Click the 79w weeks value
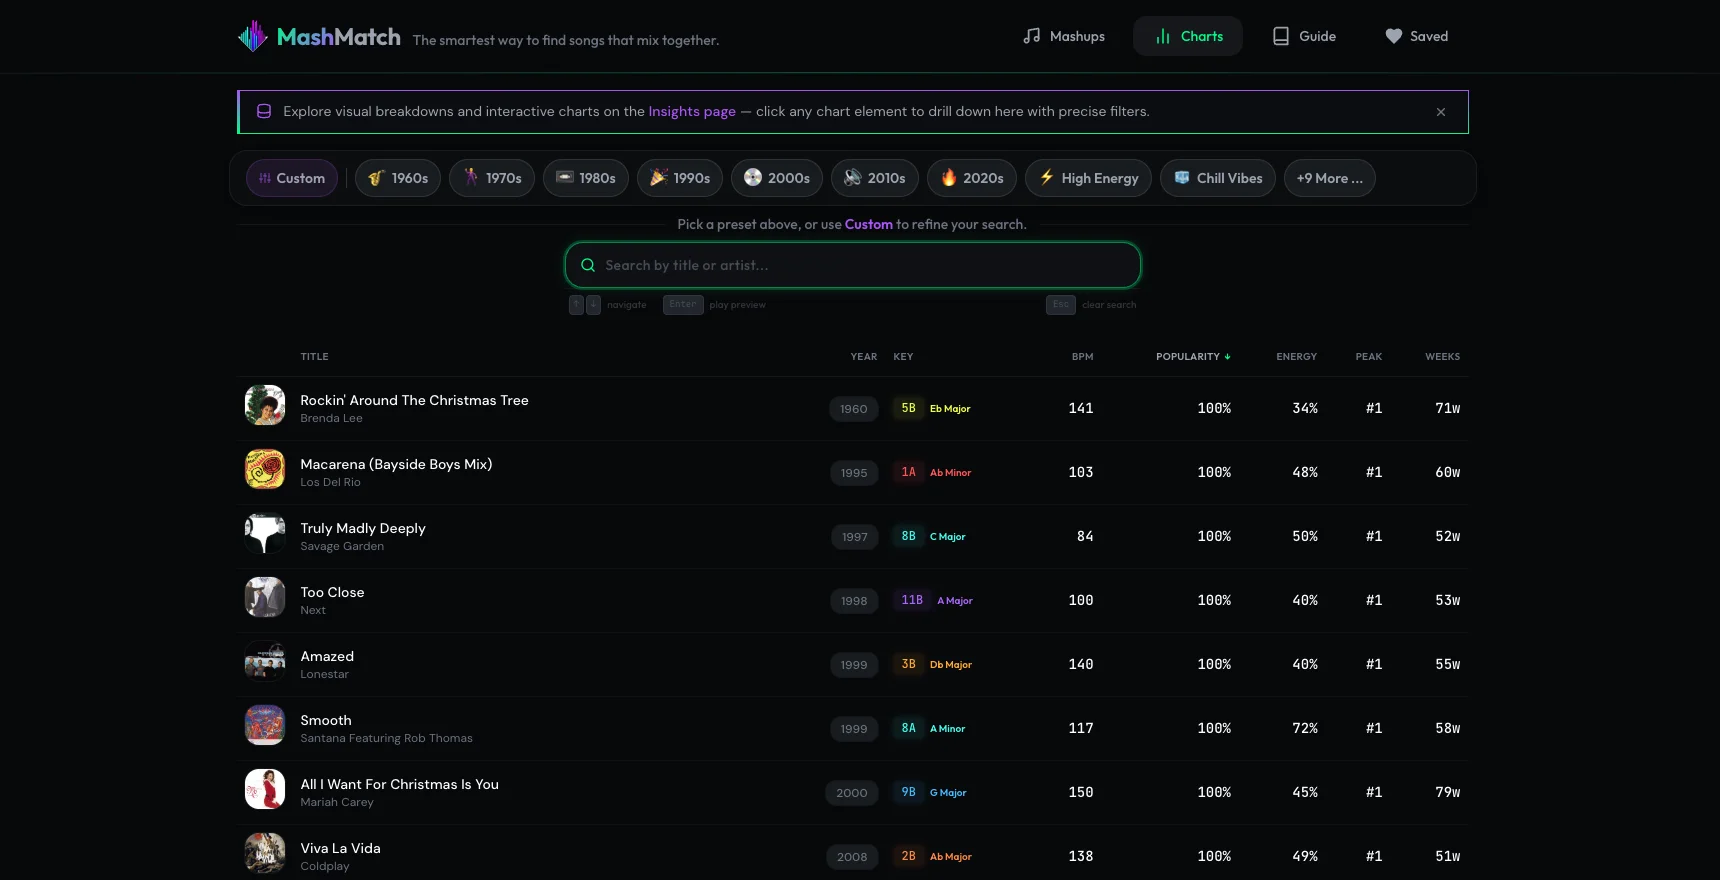1720x880 pixels. click(1447, 792)
